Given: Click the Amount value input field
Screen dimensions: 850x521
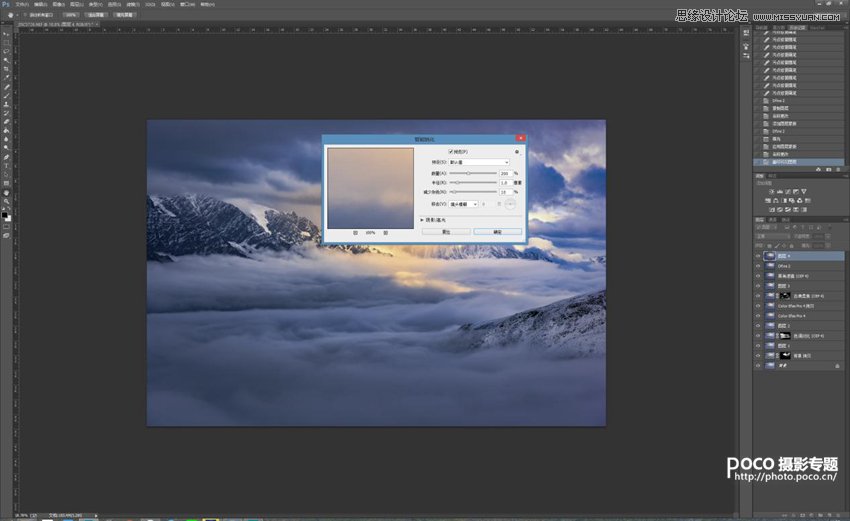Looking at the screenshot, I should (x=506, y=173).
